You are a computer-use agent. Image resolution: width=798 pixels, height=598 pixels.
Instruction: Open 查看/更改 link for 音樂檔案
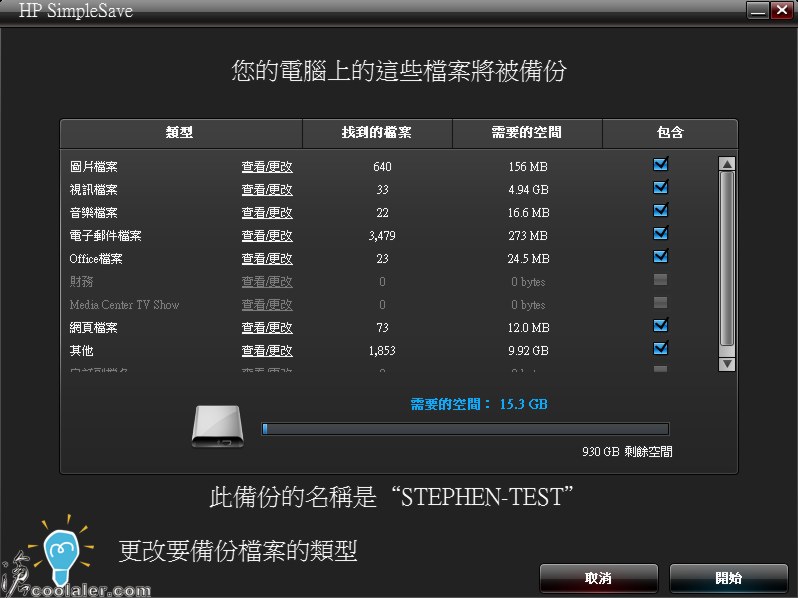click(x=267, y=212)
